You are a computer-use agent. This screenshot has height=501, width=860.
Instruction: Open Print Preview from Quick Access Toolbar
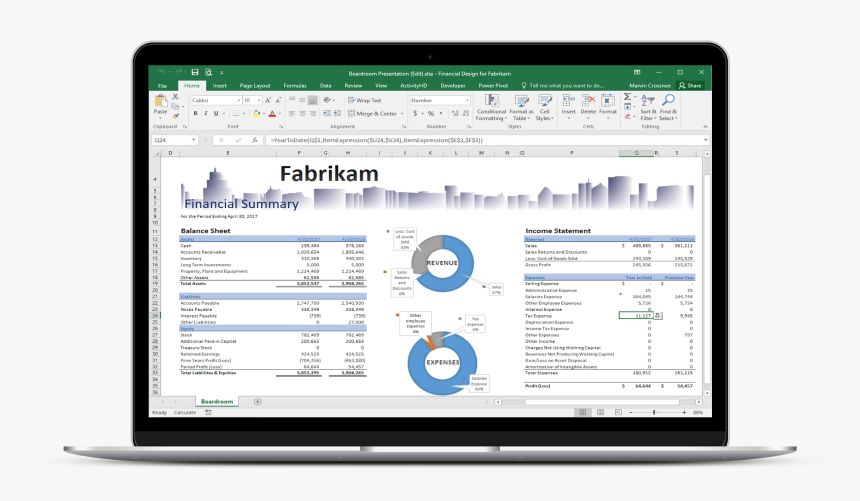(x=208, y=72)
